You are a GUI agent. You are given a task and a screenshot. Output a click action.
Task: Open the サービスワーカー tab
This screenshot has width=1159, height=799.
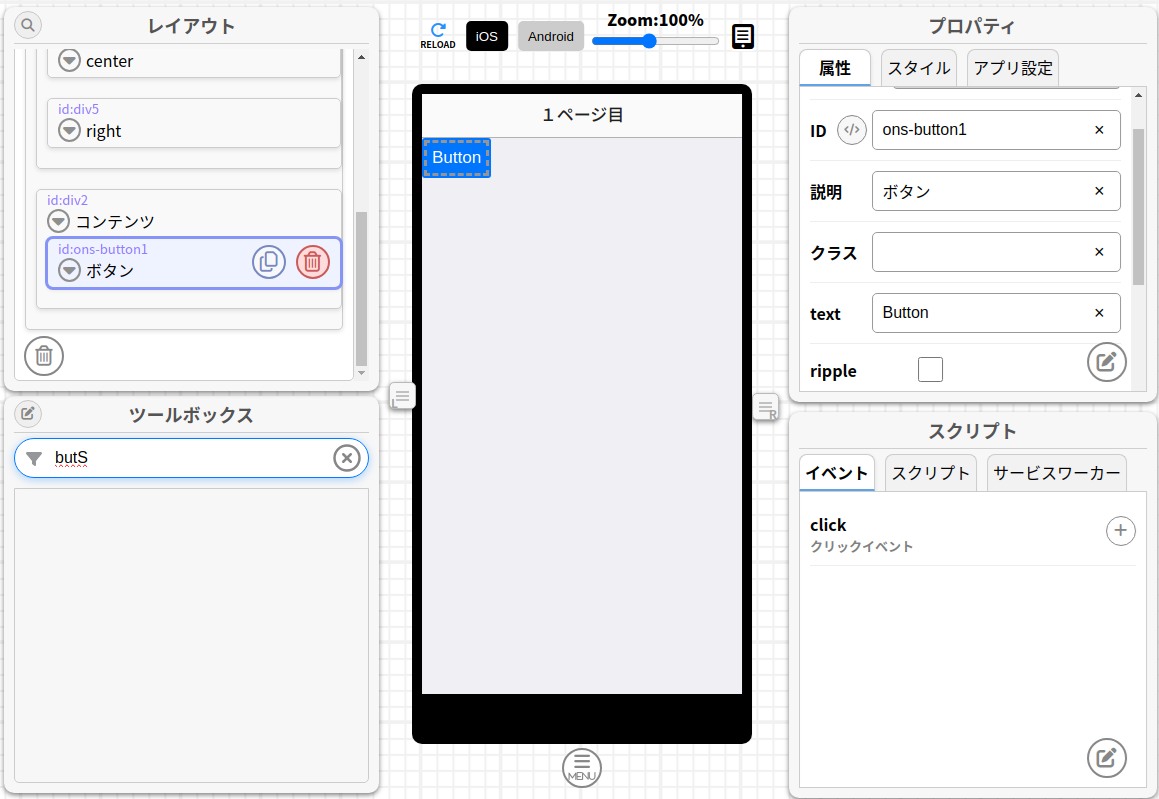coord(1056,472)
